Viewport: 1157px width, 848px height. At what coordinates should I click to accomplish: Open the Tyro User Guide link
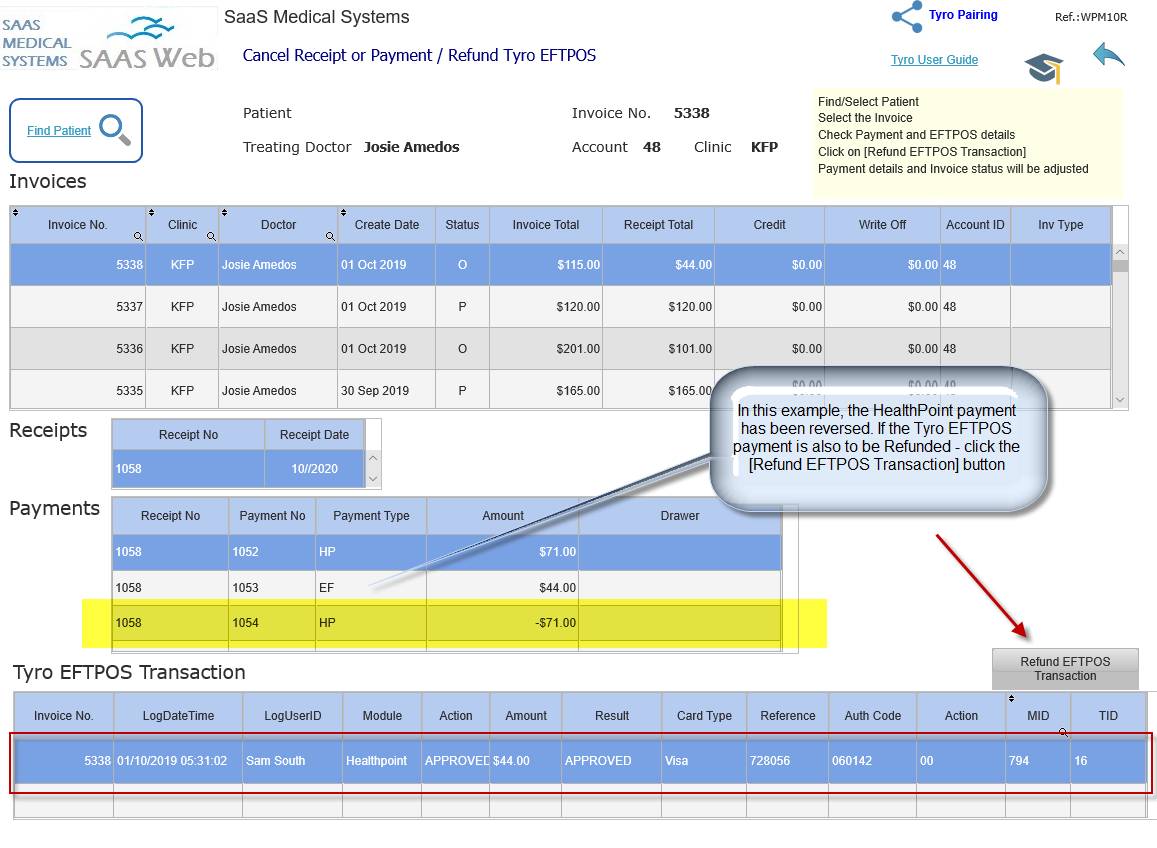click(934, 60)
